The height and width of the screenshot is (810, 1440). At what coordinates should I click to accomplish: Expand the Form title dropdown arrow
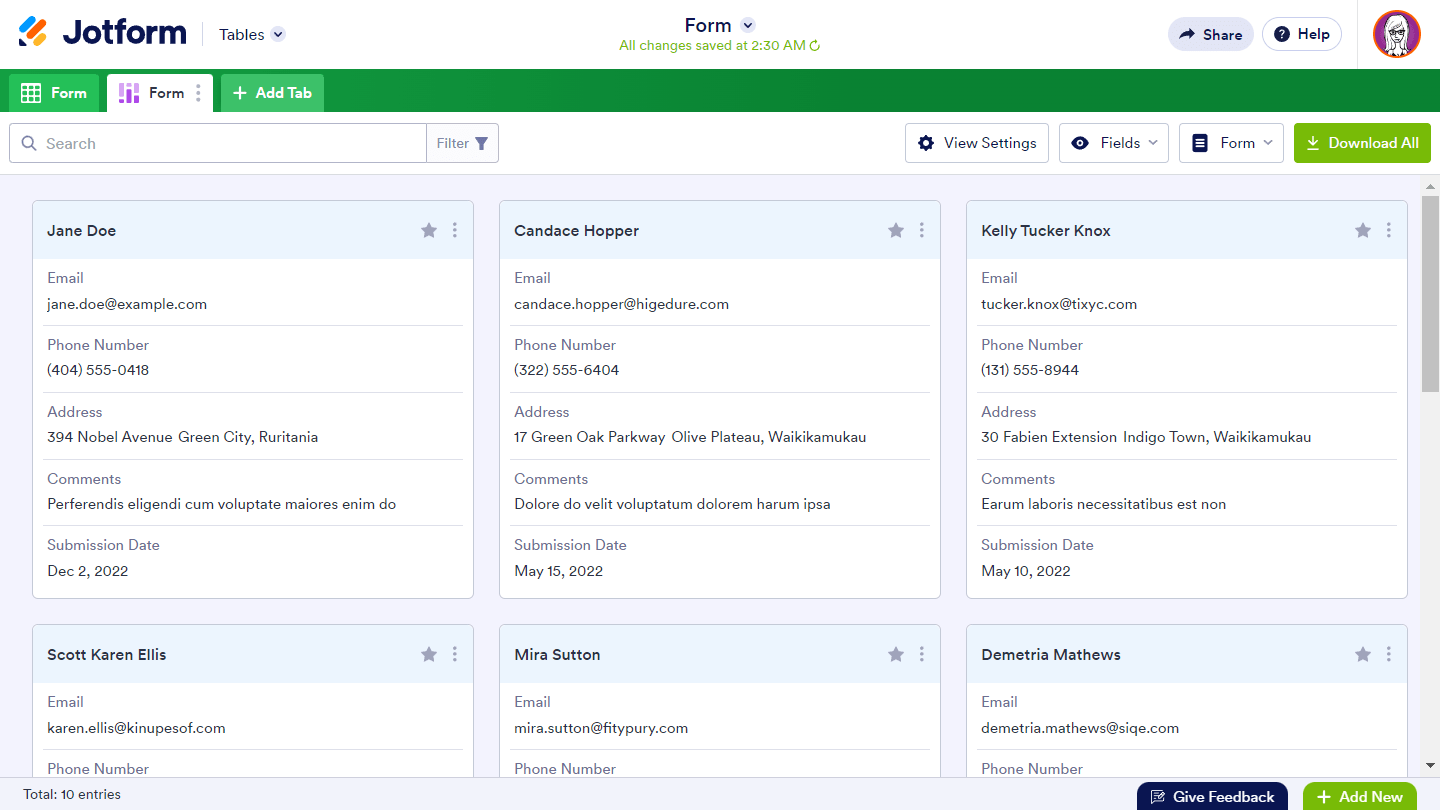(x=747, y=25)
